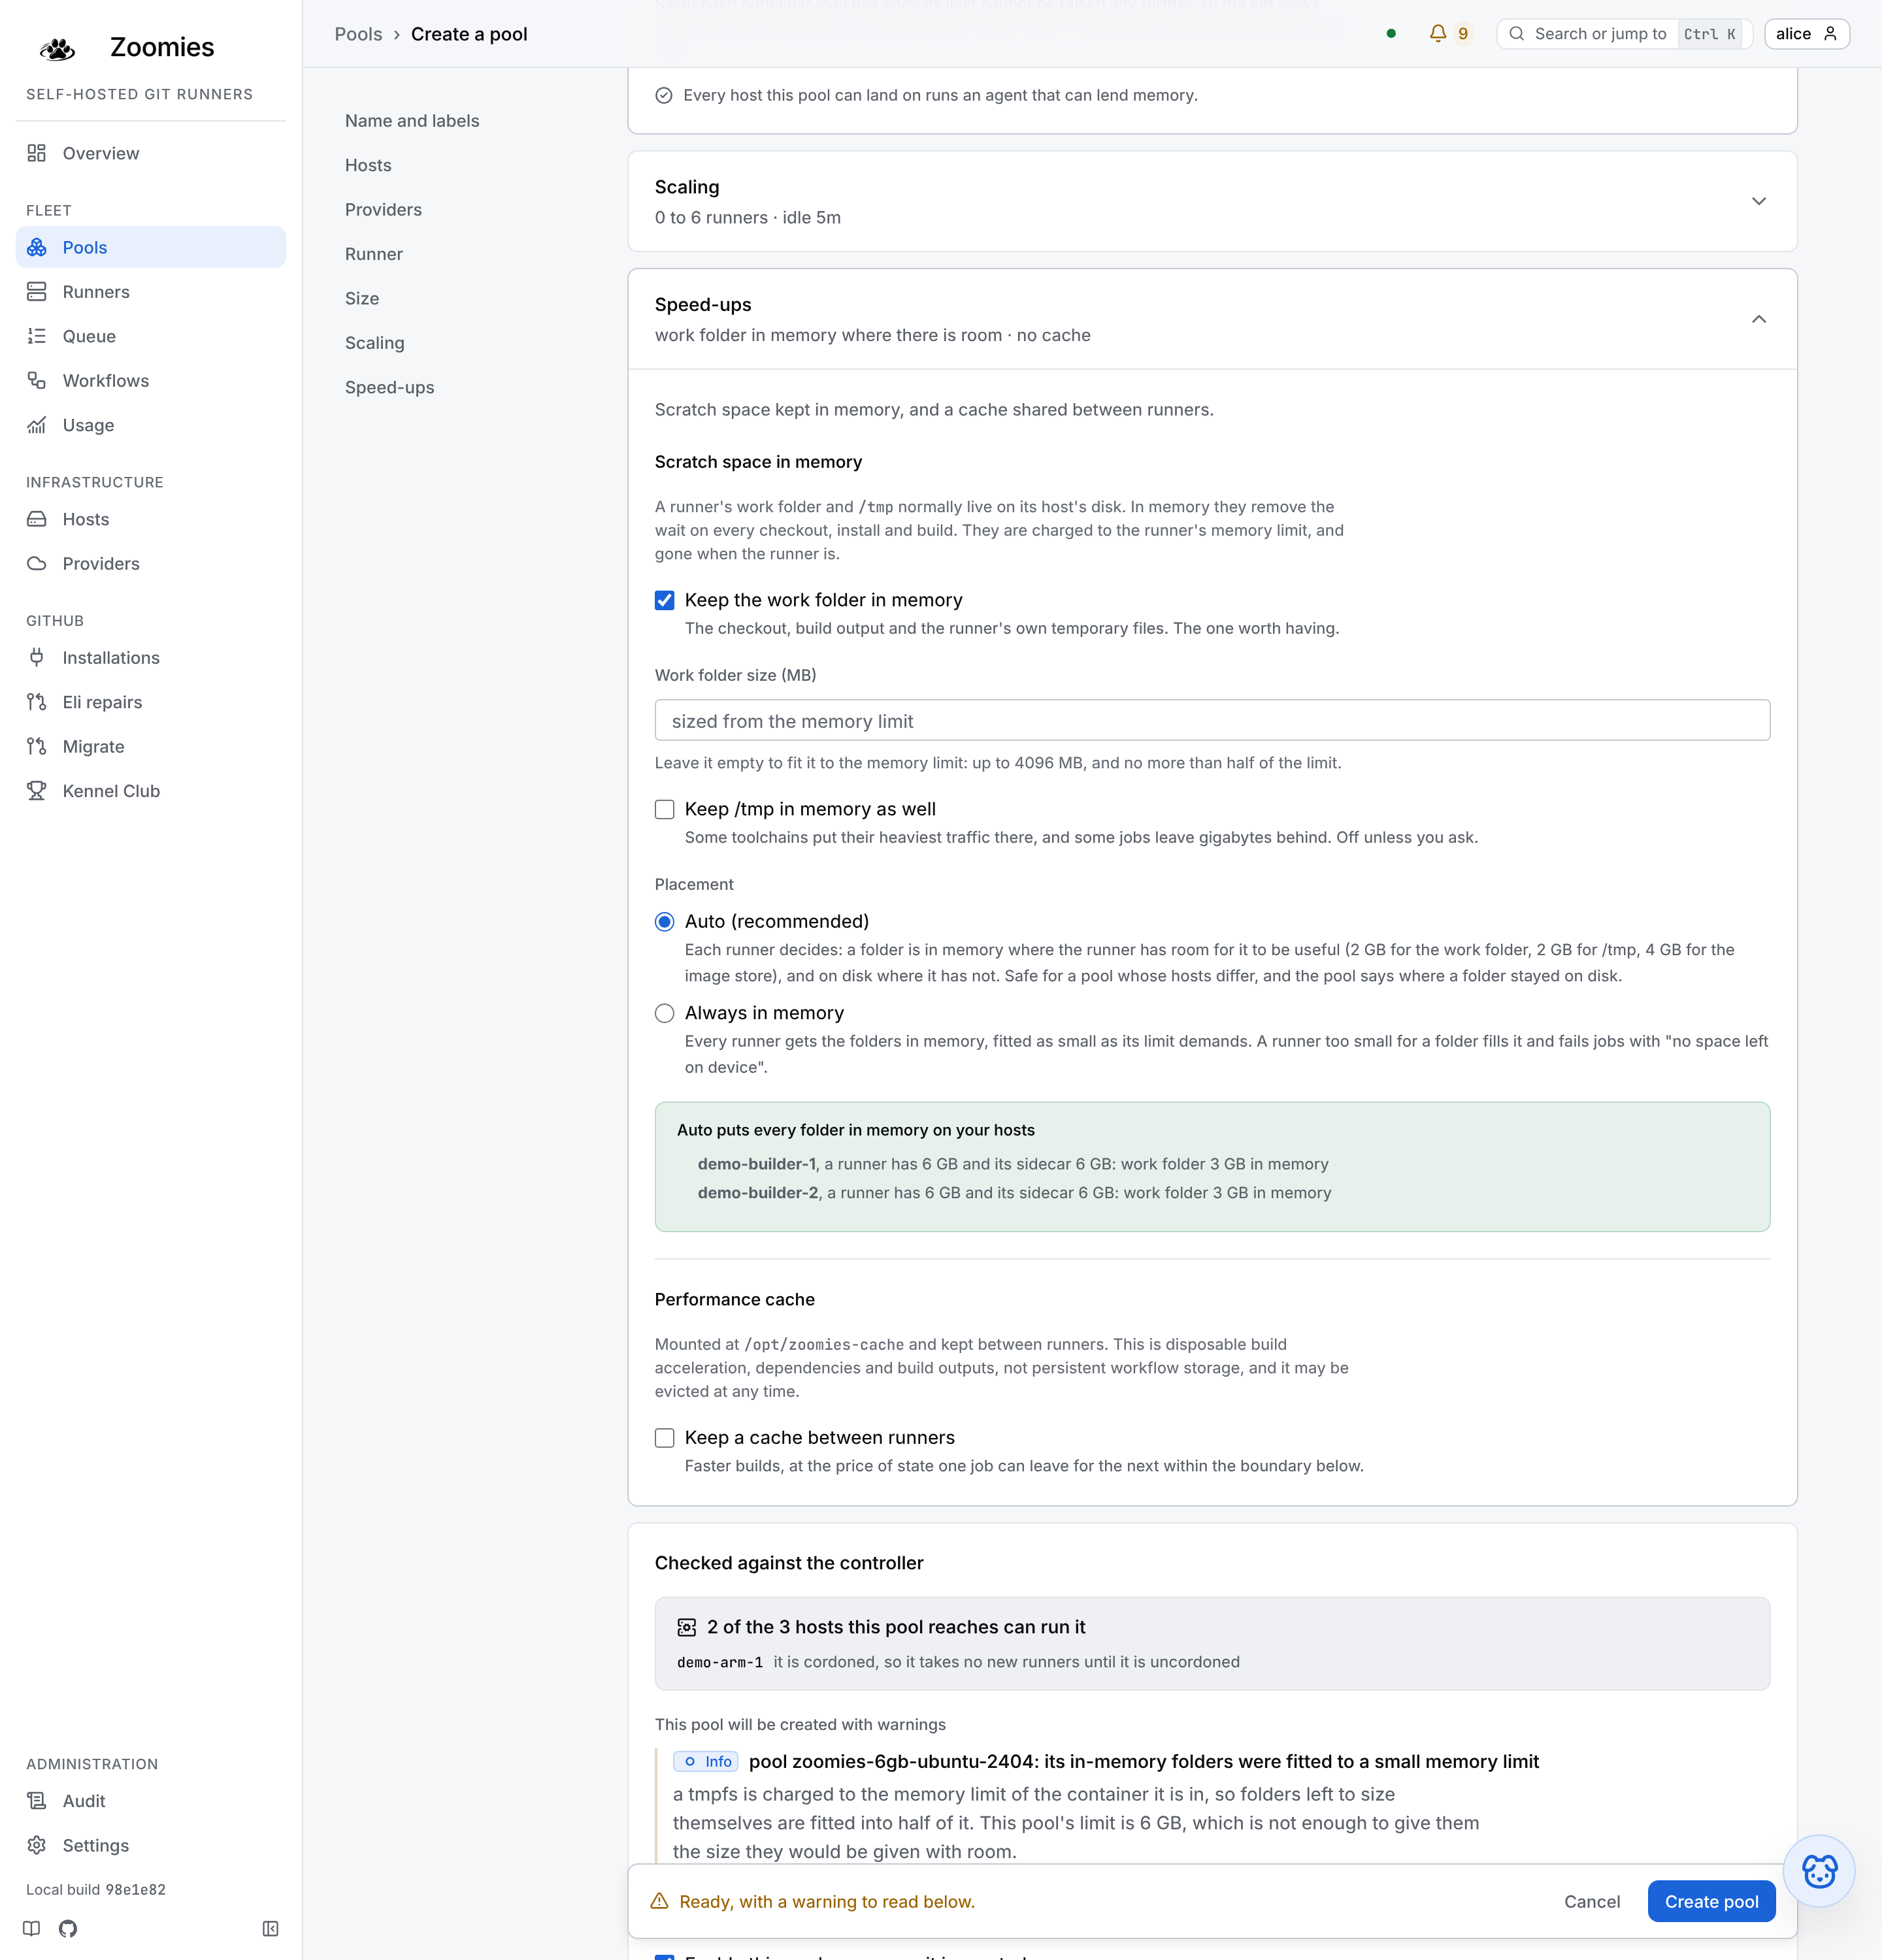Uncheck Keep the work folder in memory
This screenshot has height=1960, width=1882.
coord(664,600)
